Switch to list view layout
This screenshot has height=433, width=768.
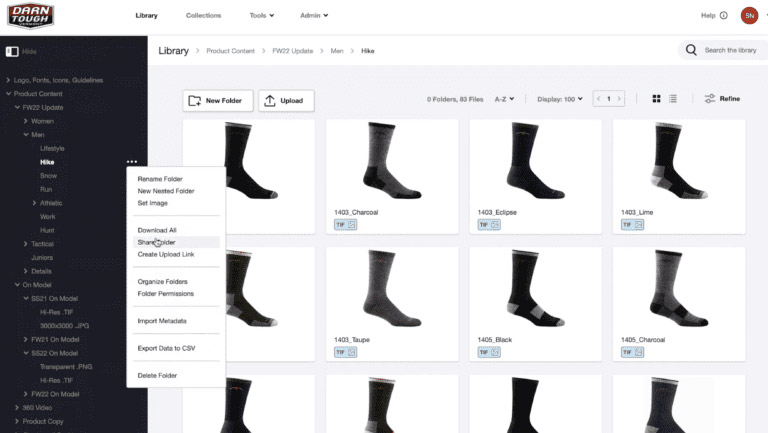coord(673,99)
